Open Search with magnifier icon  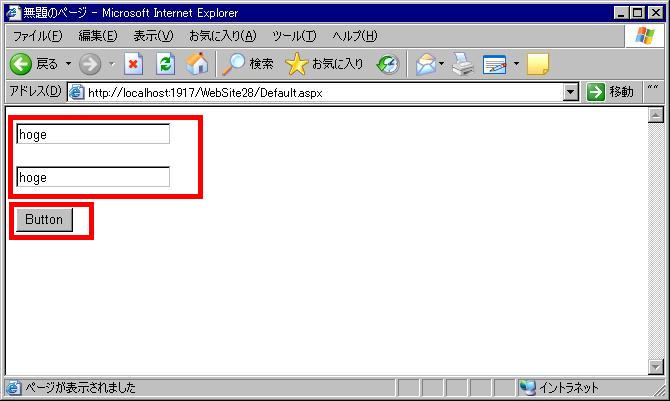tap(233, 64)
